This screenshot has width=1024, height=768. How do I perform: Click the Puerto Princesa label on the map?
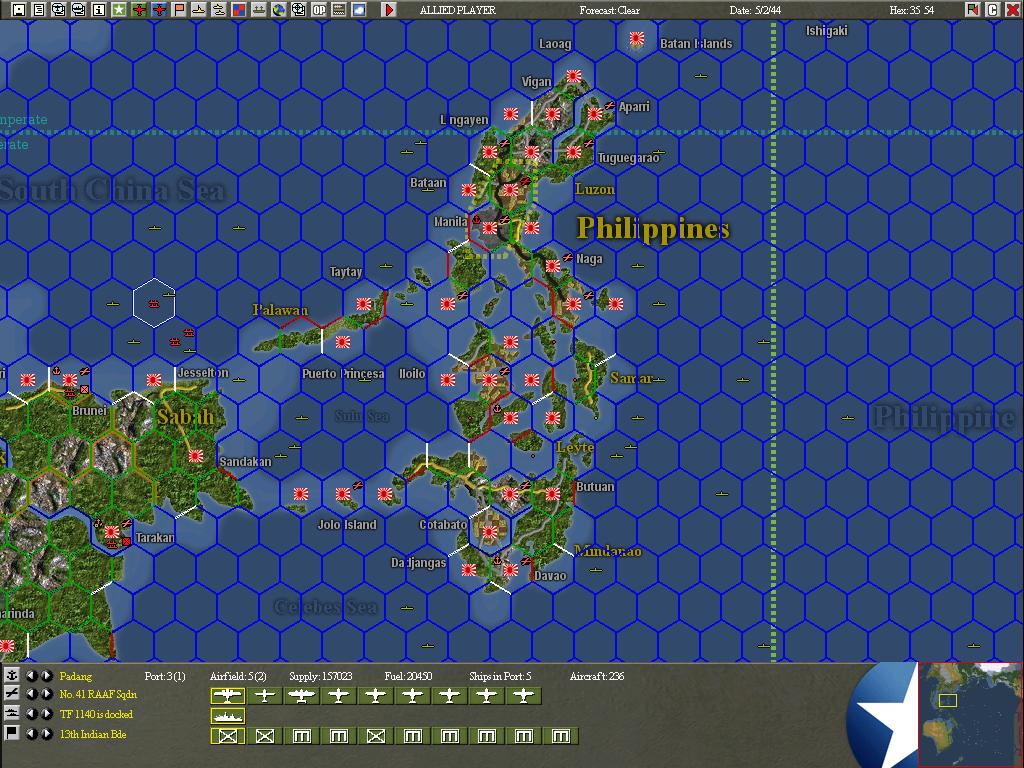(x=343, y=374)
